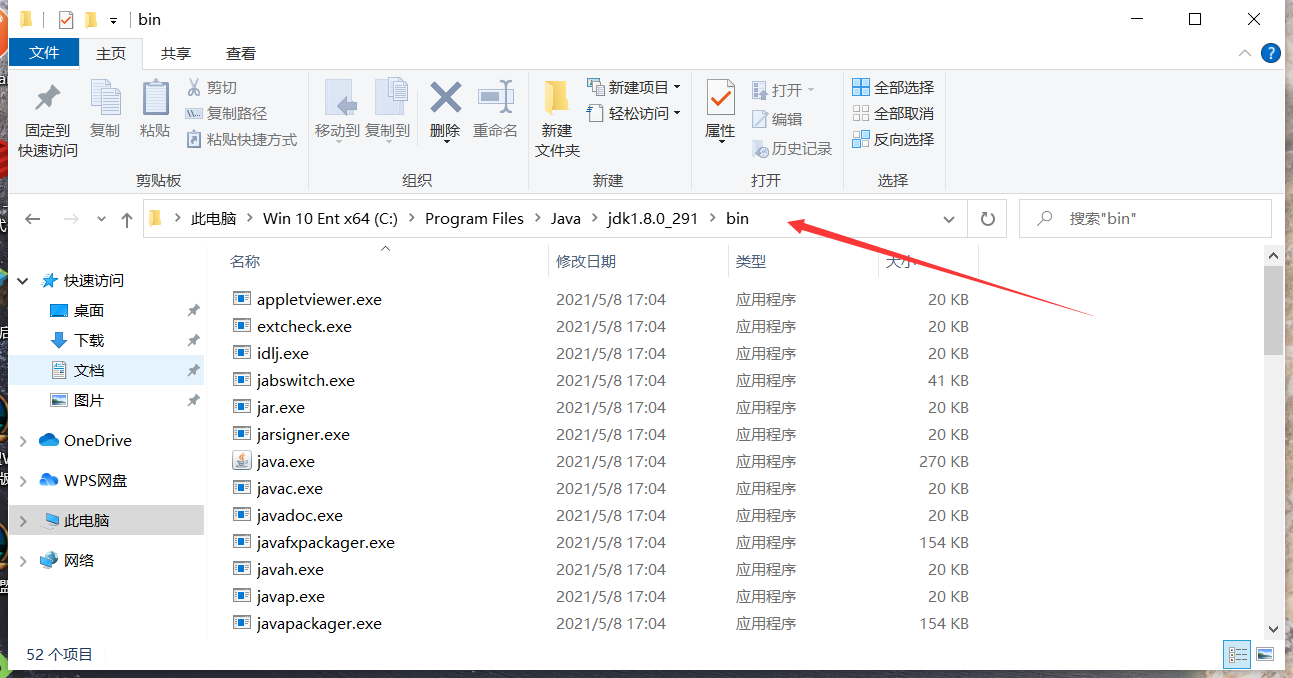This screenshot has height=678, width=1293.
Task: Select 桌面 in Quick access
Action: coord(88,310)
